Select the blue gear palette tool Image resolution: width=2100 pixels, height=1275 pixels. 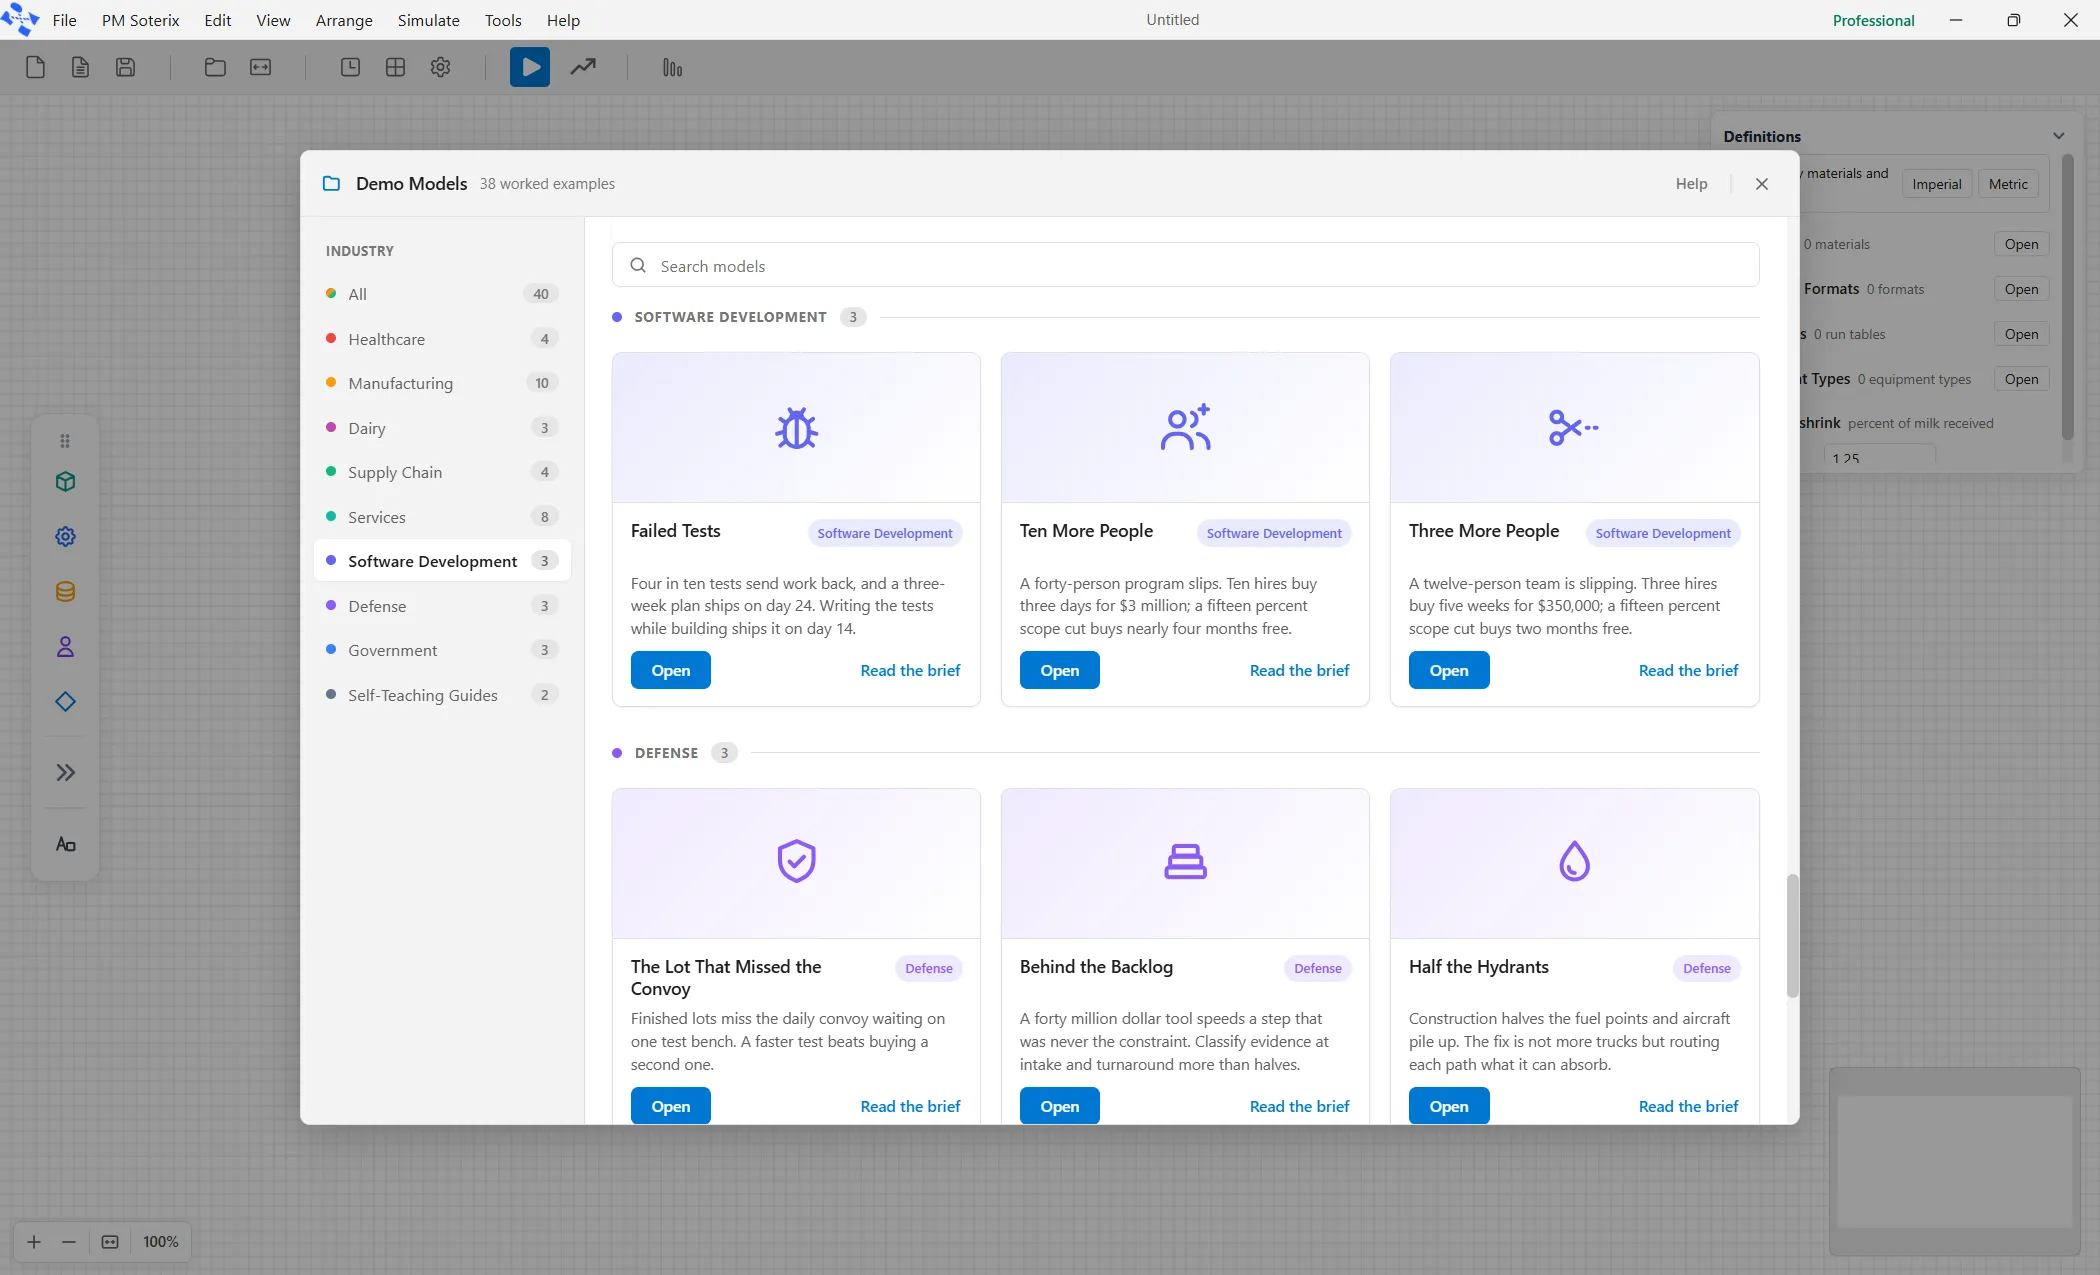(65, 537)
